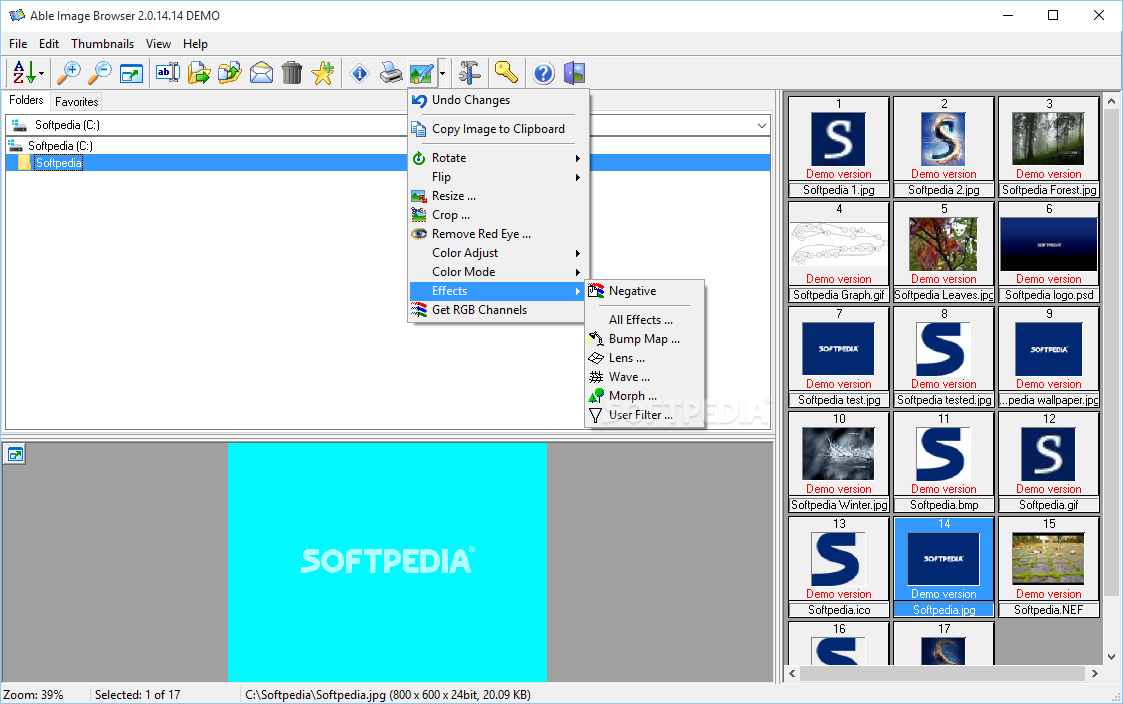Click the move to folder icon

[199, 72]
